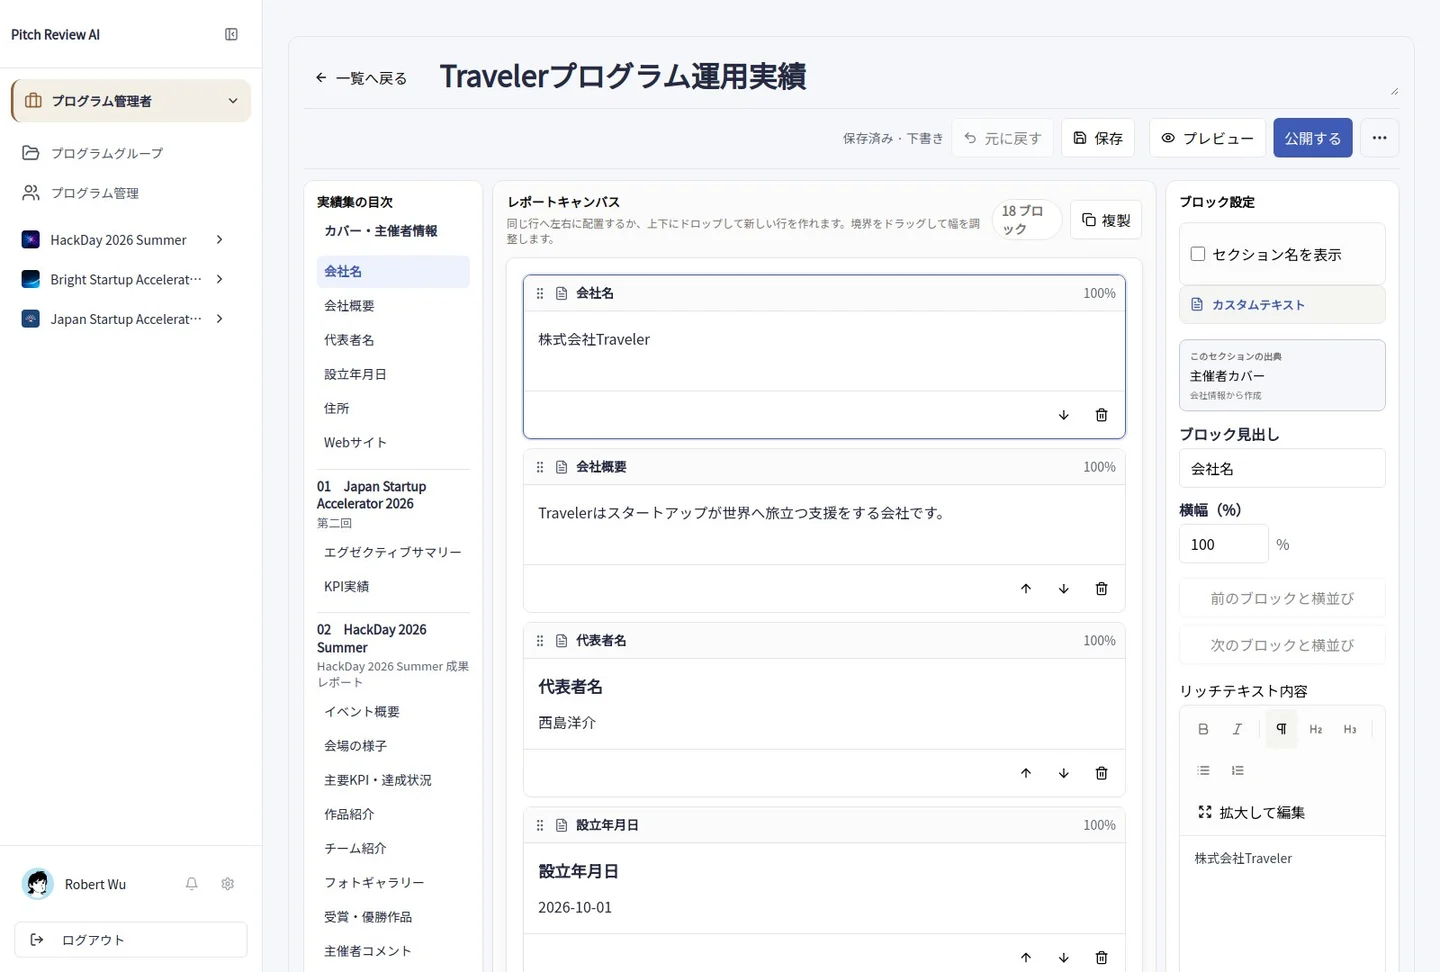The width and height of the screenshot is (1440, 972).
Task: Select 会社概要 in table of contents
Action: [393, 306]
